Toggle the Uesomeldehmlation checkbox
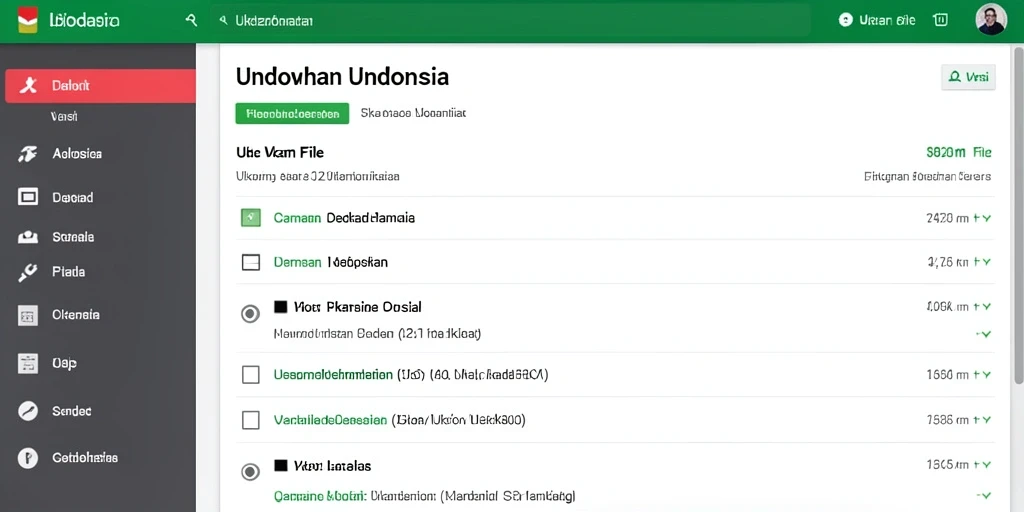1024x512 pixels. (251, 375)
